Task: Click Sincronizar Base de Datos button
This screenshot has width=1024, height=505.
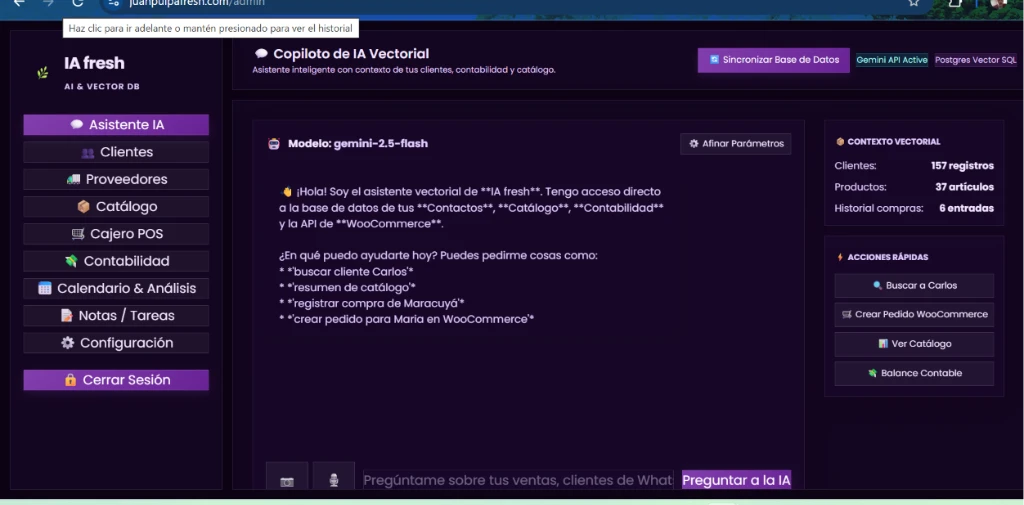Action: tap(773, 59)
